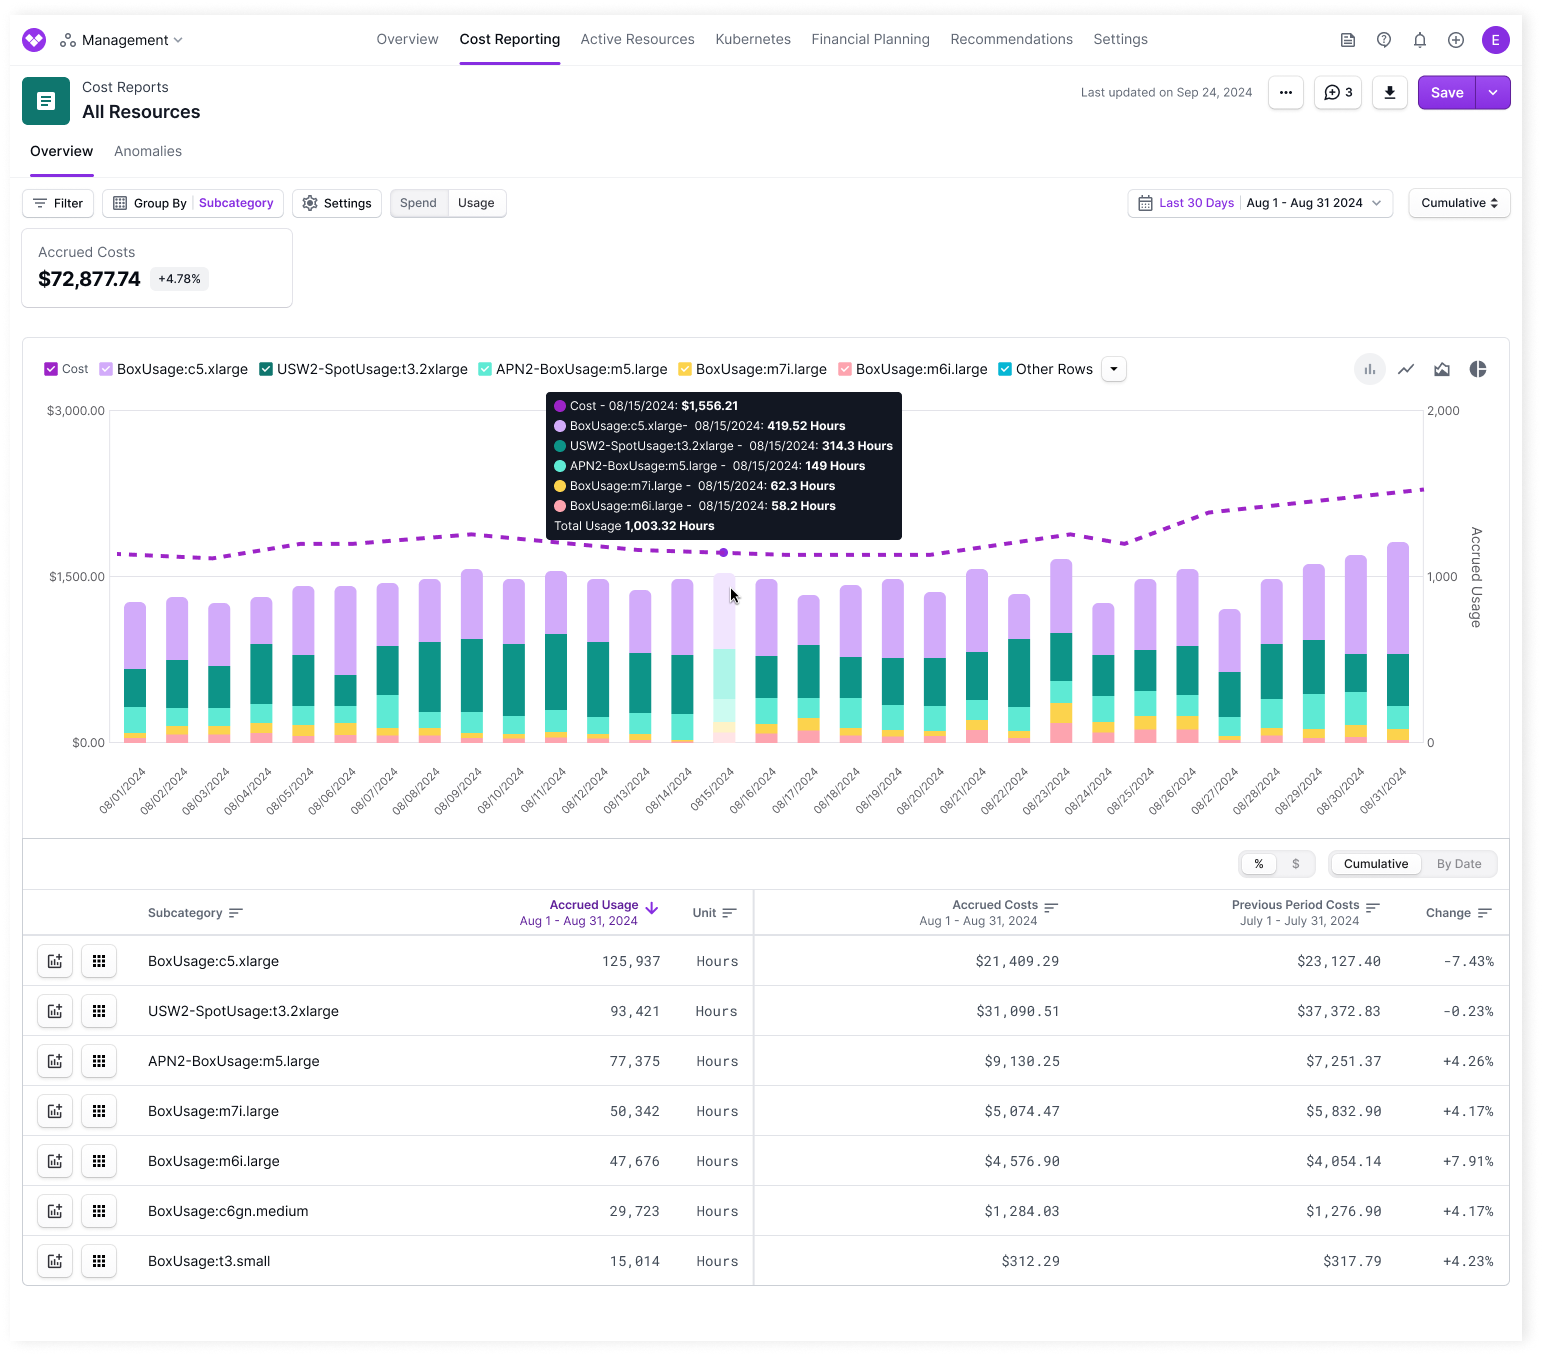Sort by Accrued Usage arrow icon
The height and width of the screenshot is (1356, 1542).
coord(652,908)
